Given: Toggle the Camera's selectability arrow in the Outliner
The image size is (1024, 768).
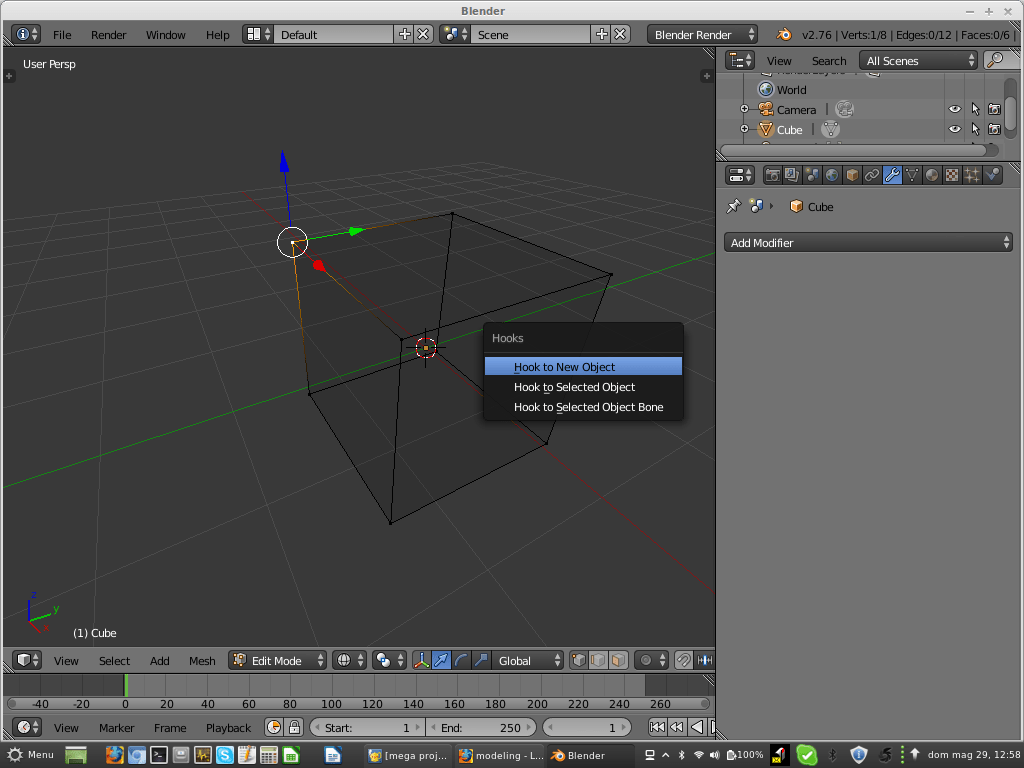Looking at the screenshot, I should [975, 109].
